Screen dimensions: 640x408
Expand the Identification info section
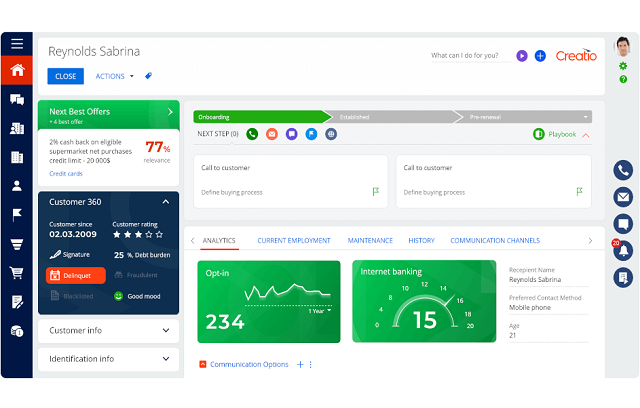108,358
